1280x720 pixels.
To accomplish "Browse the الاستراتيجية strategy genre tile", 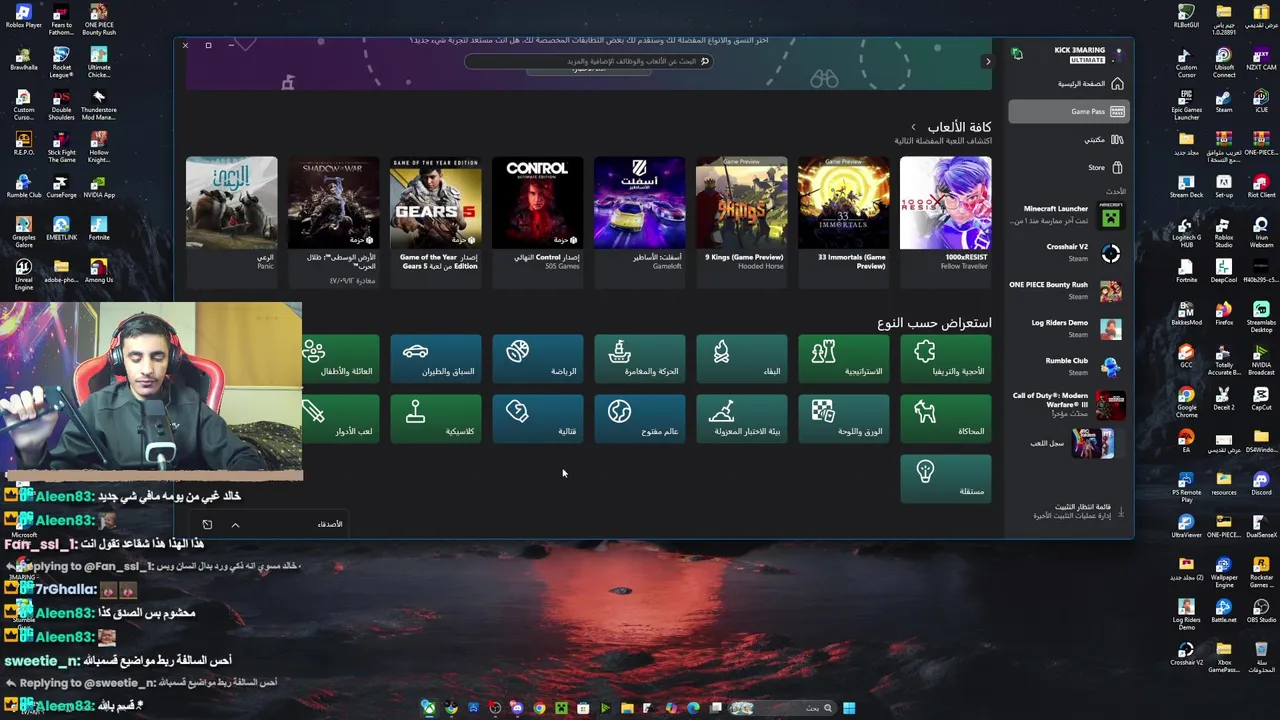I will click(x=843, y=359).
